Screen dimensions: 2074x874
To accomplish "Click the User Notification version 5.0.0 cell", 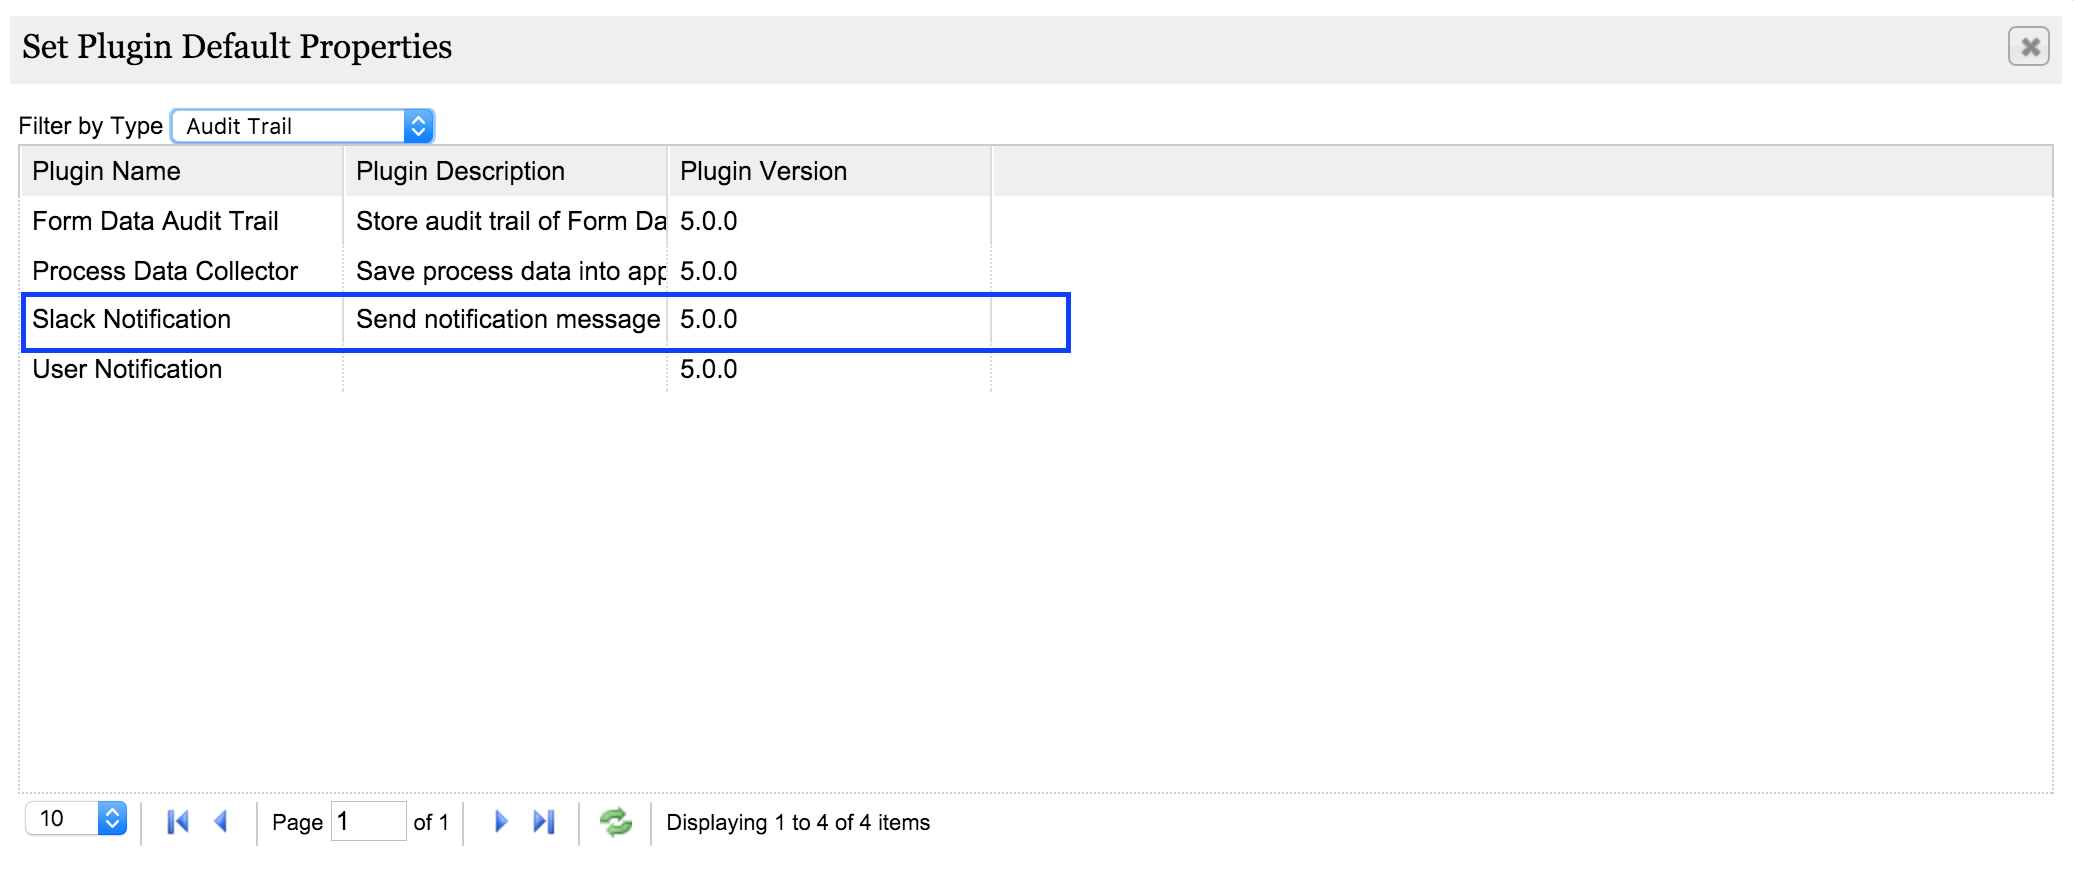I will click(x=709, y=370).
